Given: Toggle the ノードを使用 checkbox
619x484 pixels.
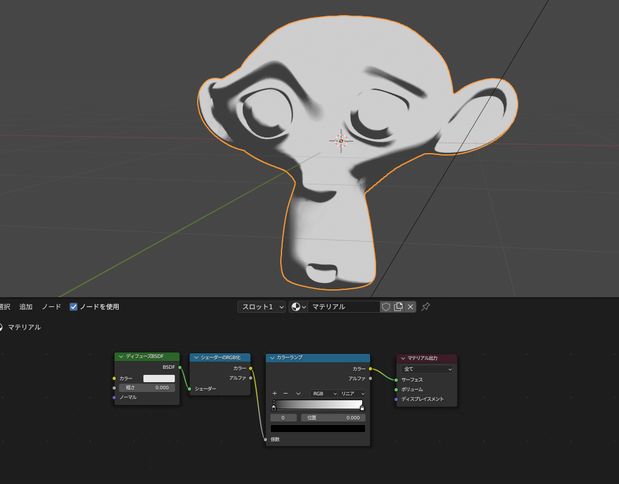Looking at the screenshot, I should [73, 307].
